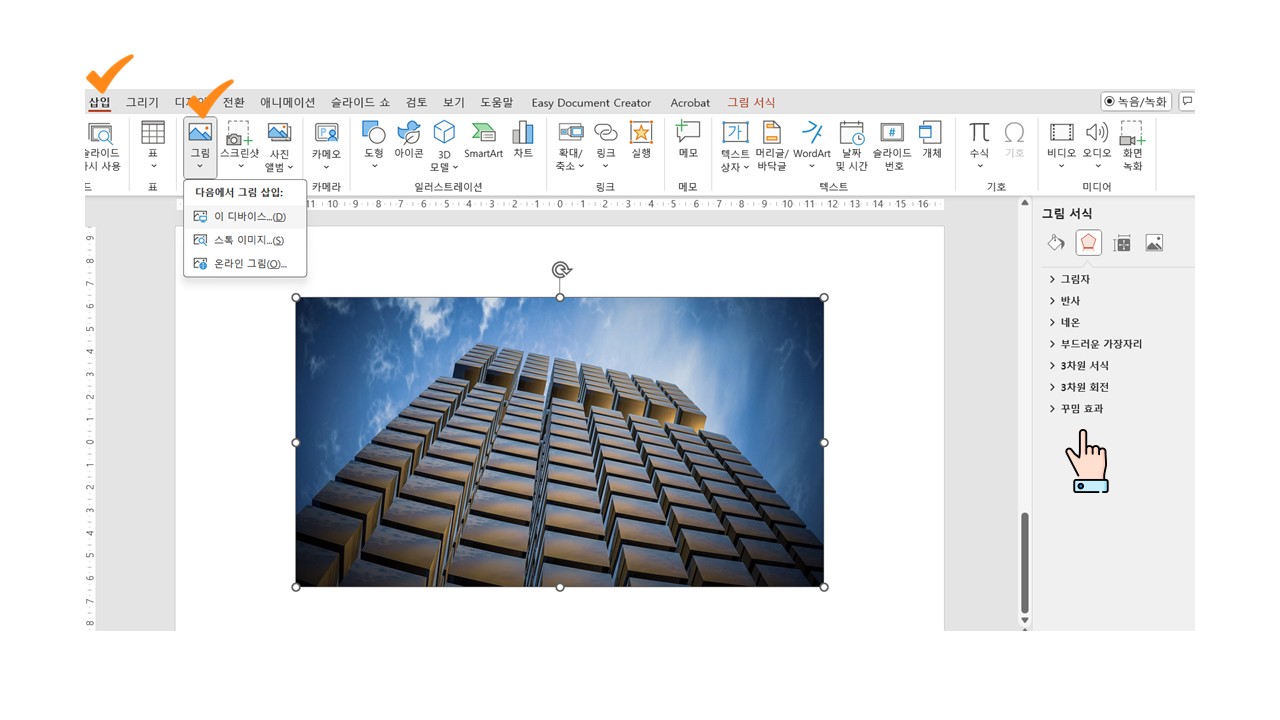1280x720 pixels.
Task: Choose 이 디바이스...(D) from picture menu
Action: point(245,216)
